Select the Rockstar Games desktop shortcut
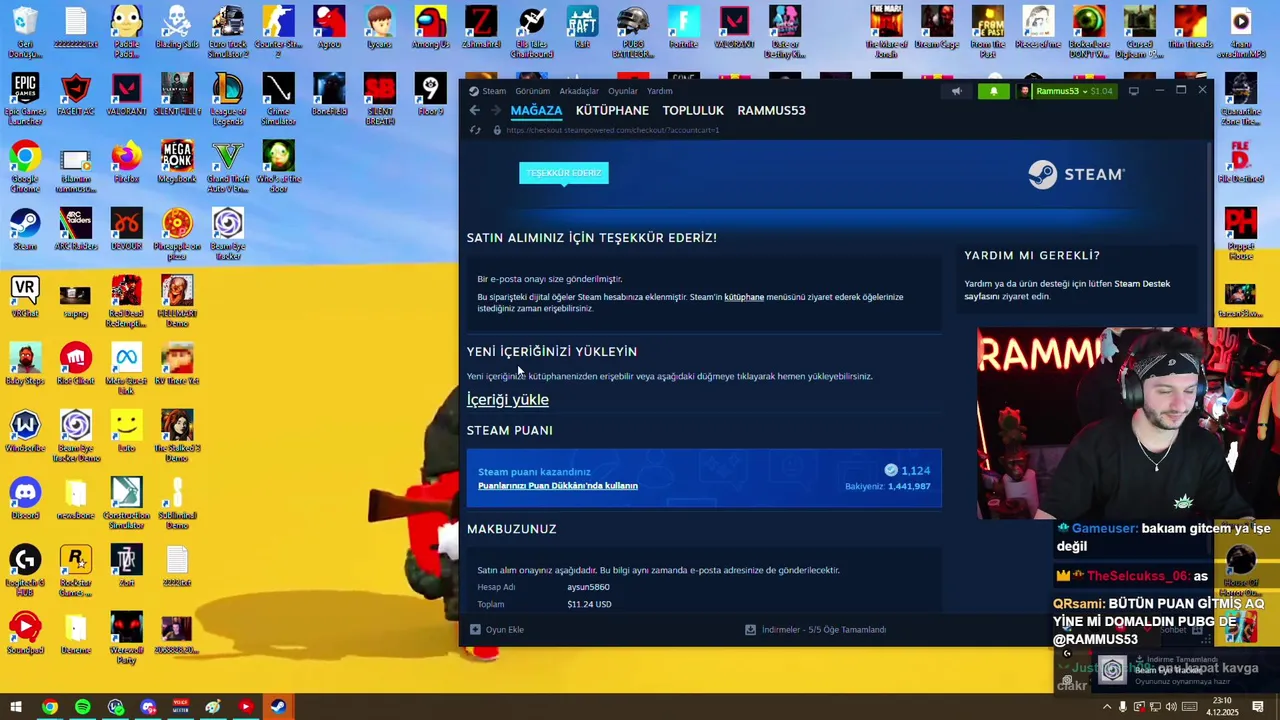The image size is (1280, 720). 76,569
